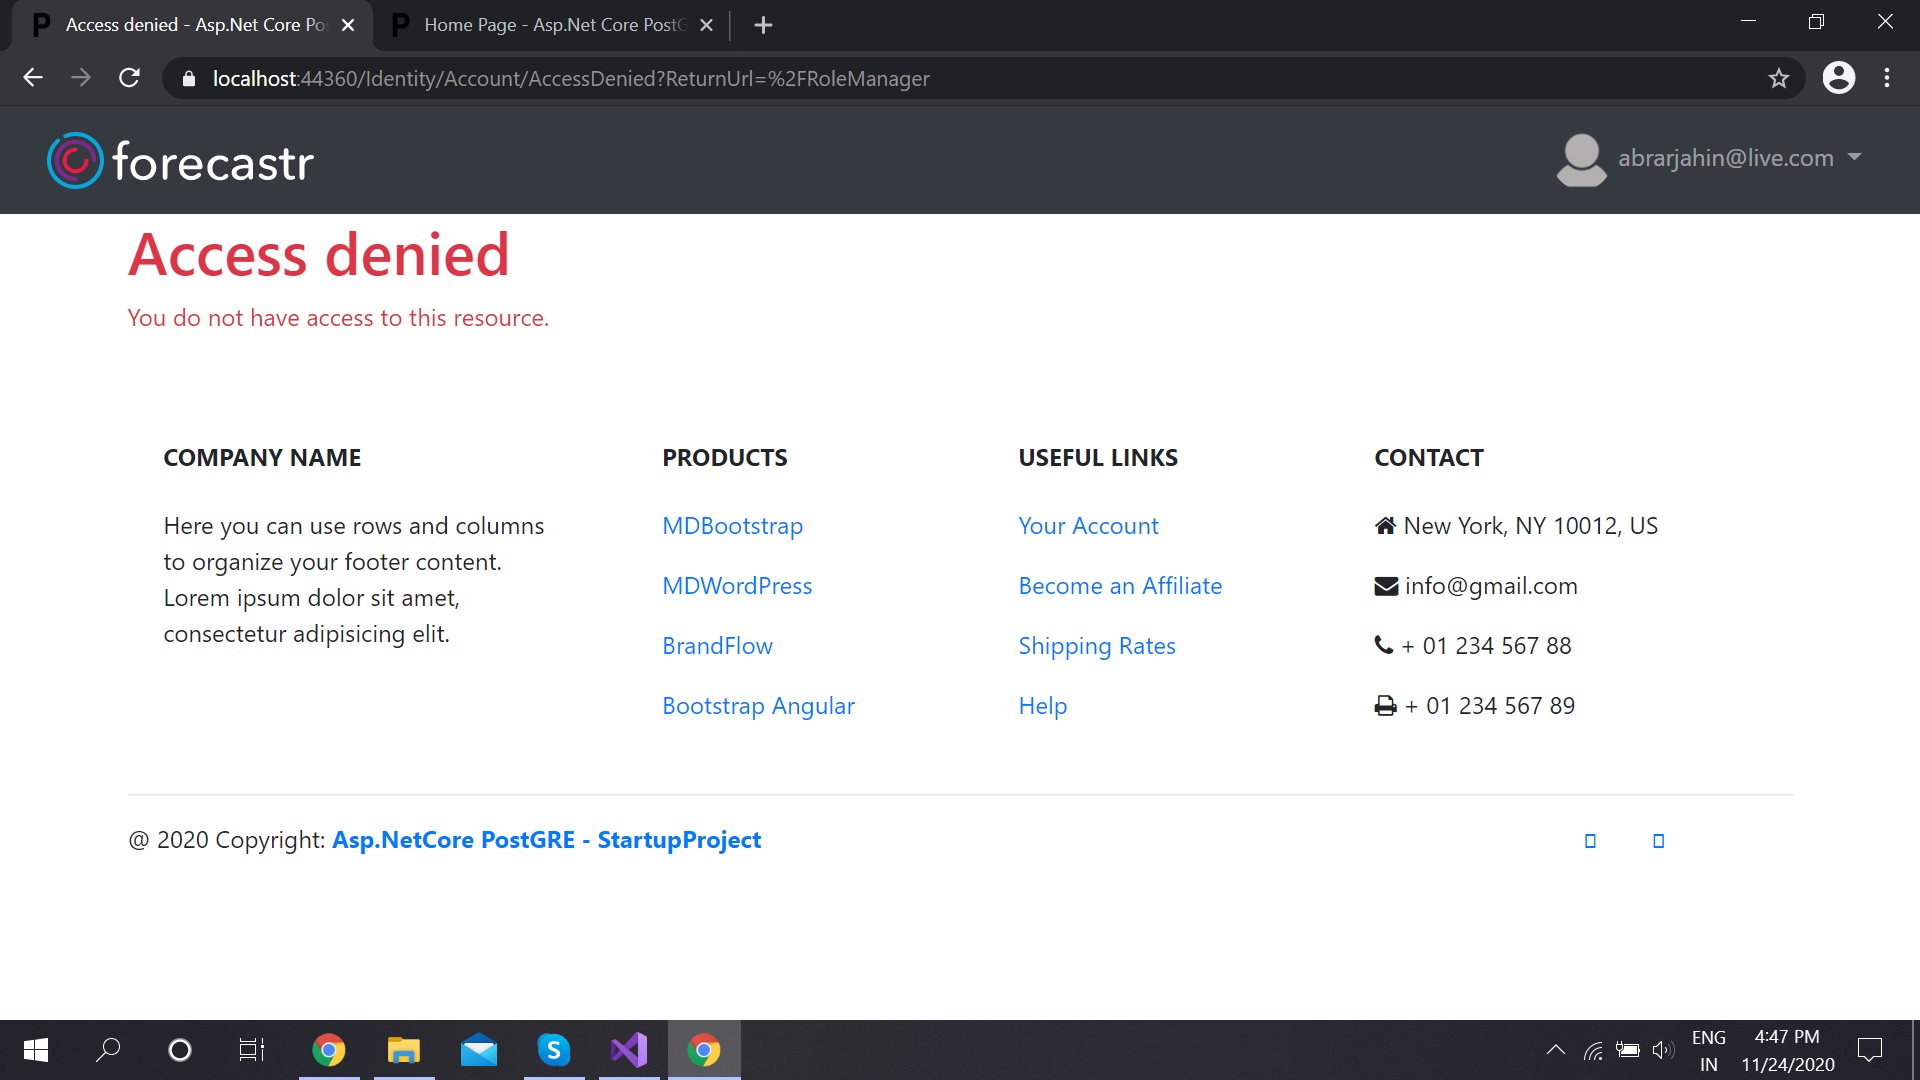Click the browser forward arrow
The width and height of the screenshot is (1920, 1080).
coord(81,78)
